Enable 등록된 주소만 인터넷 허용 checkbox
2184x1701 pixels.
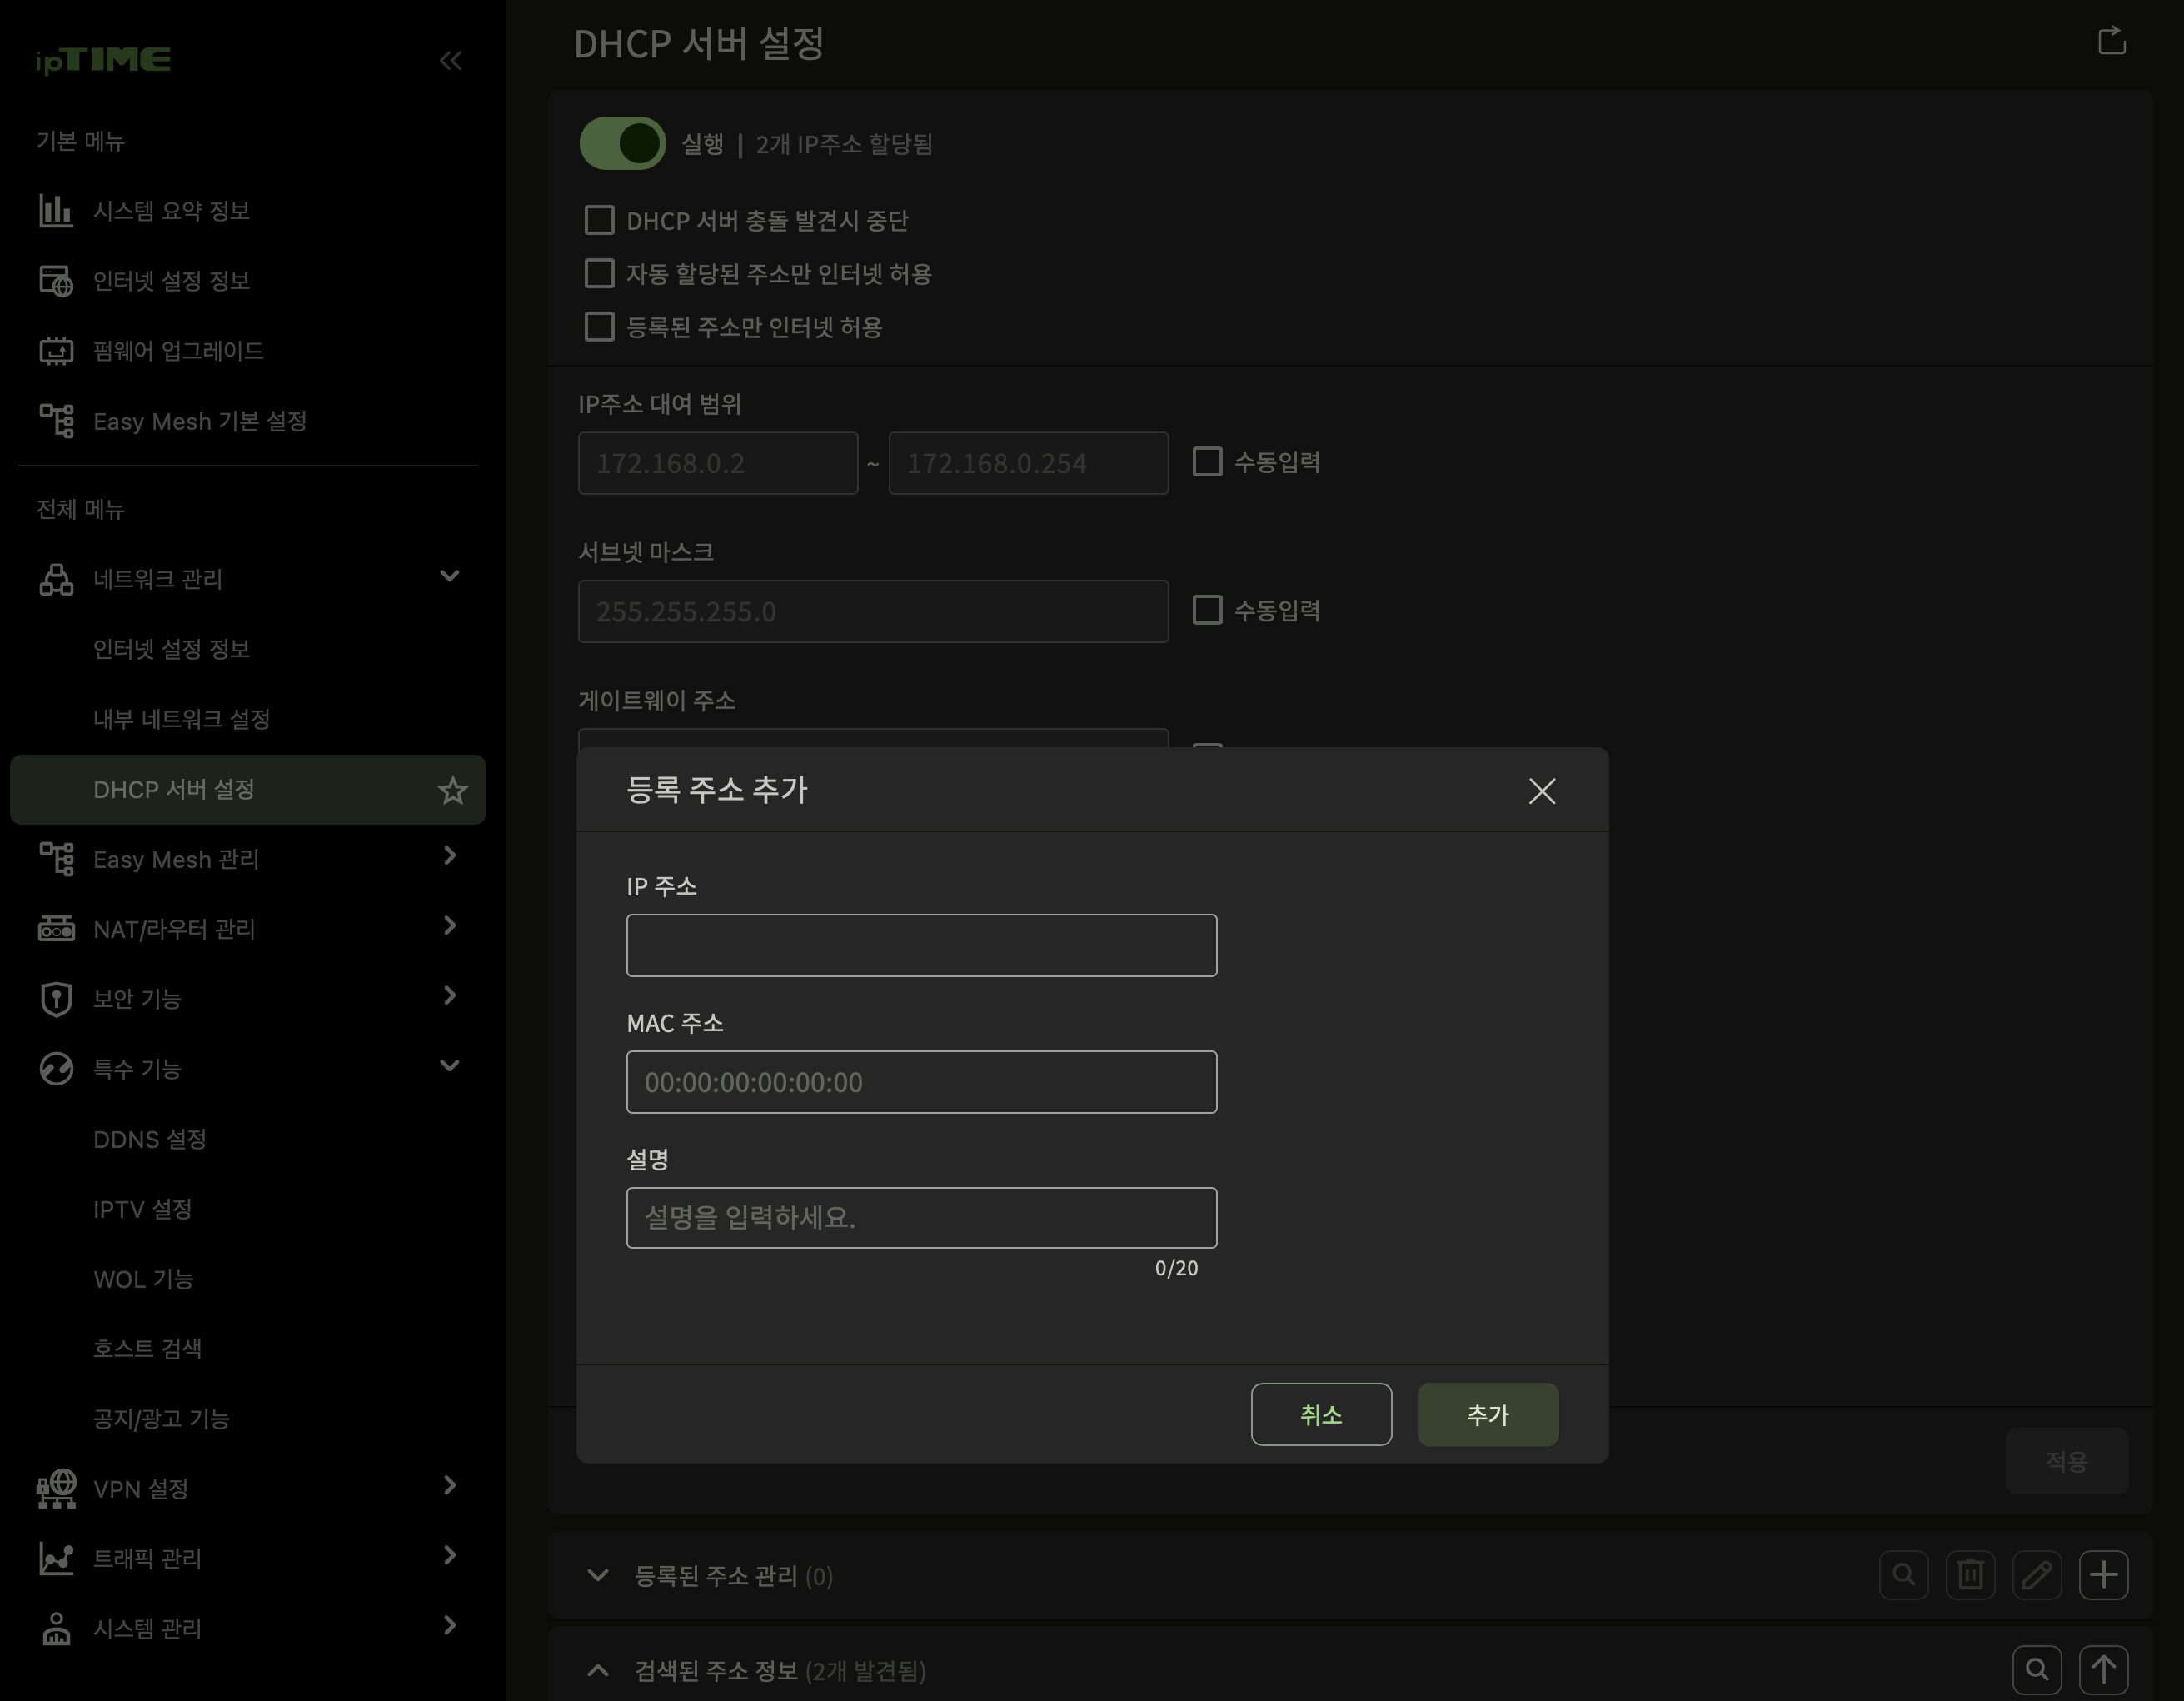point(599,327)
